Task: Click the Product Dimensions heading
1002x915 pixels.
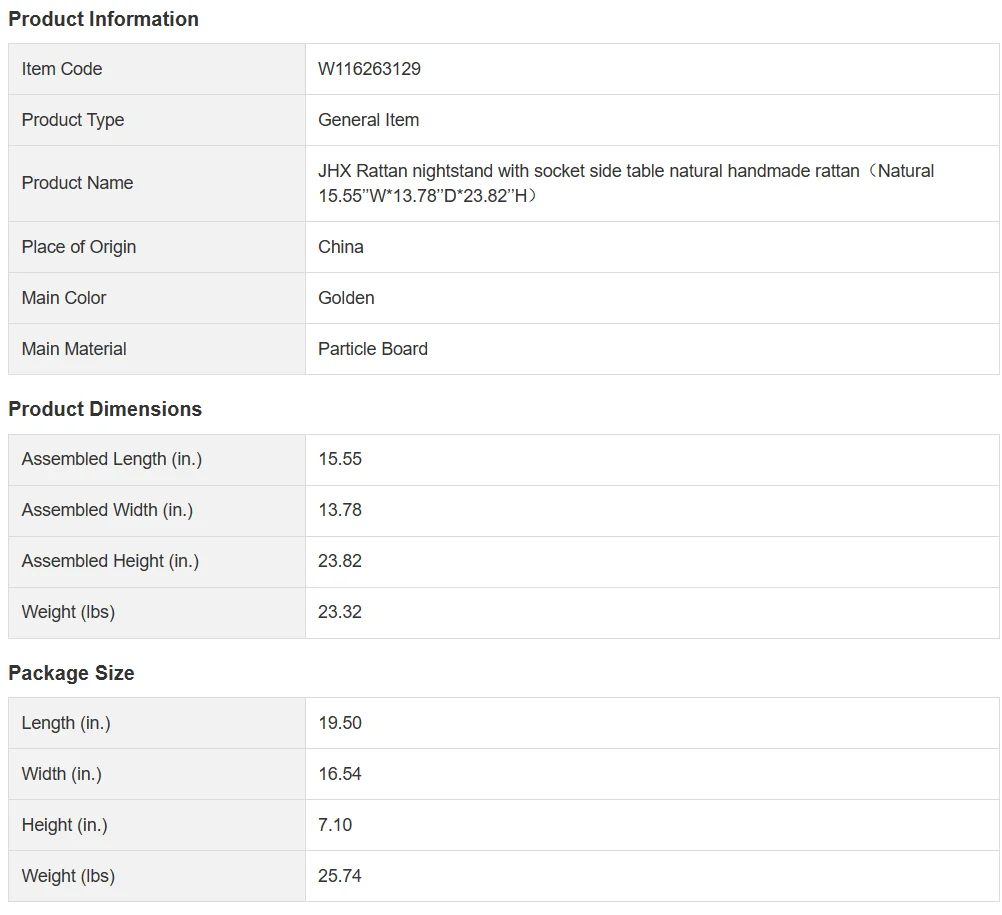Action: tap(105, 409)
